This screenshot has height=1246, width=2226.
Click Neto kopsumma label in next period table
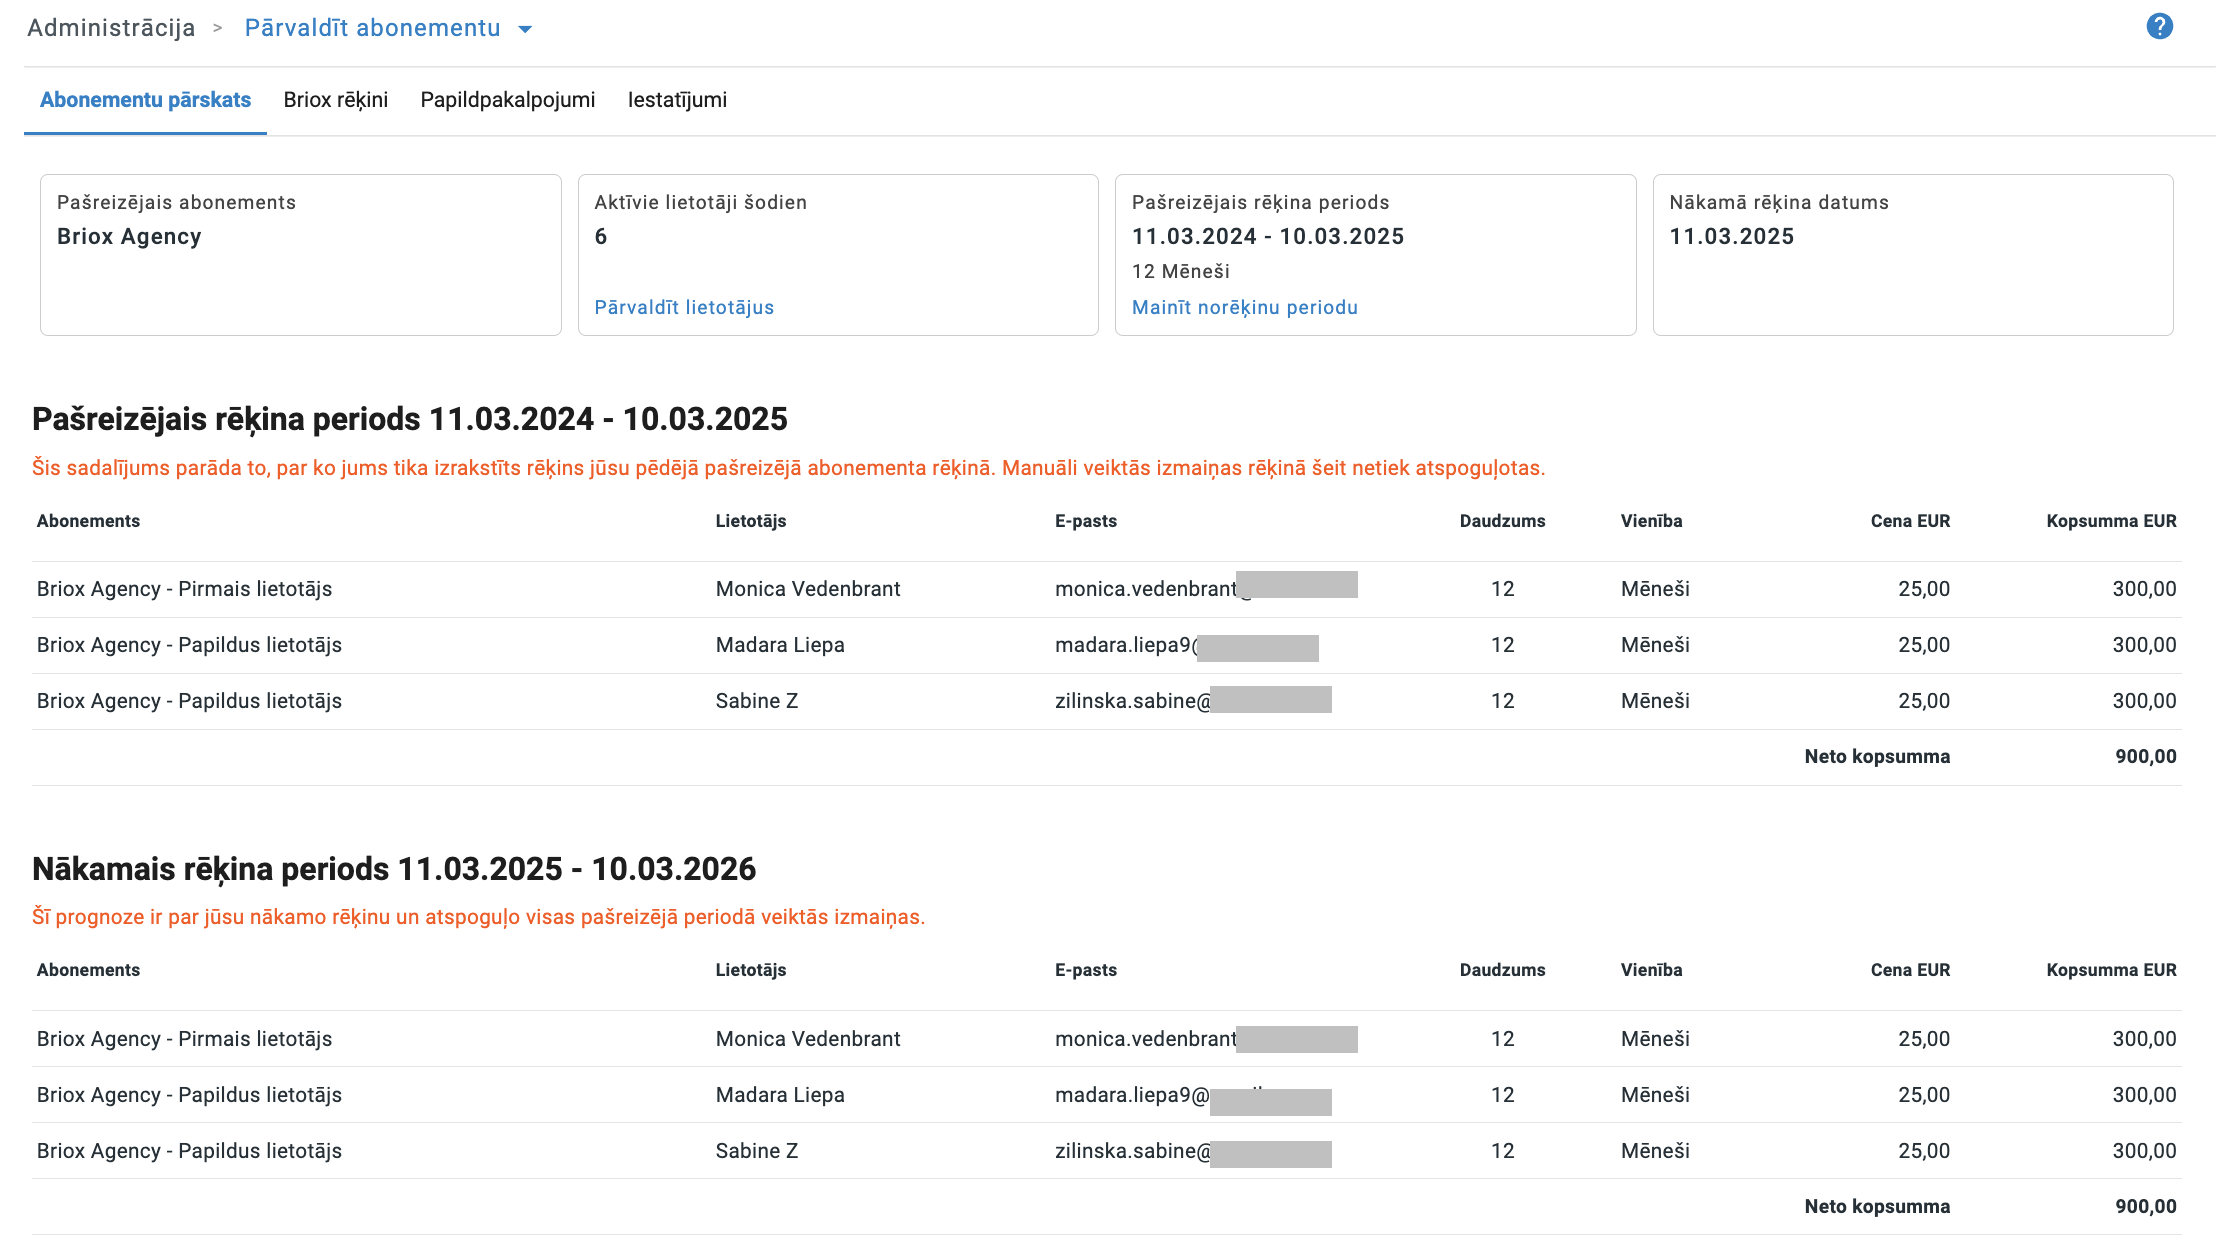click(x=1877, y=1207)
